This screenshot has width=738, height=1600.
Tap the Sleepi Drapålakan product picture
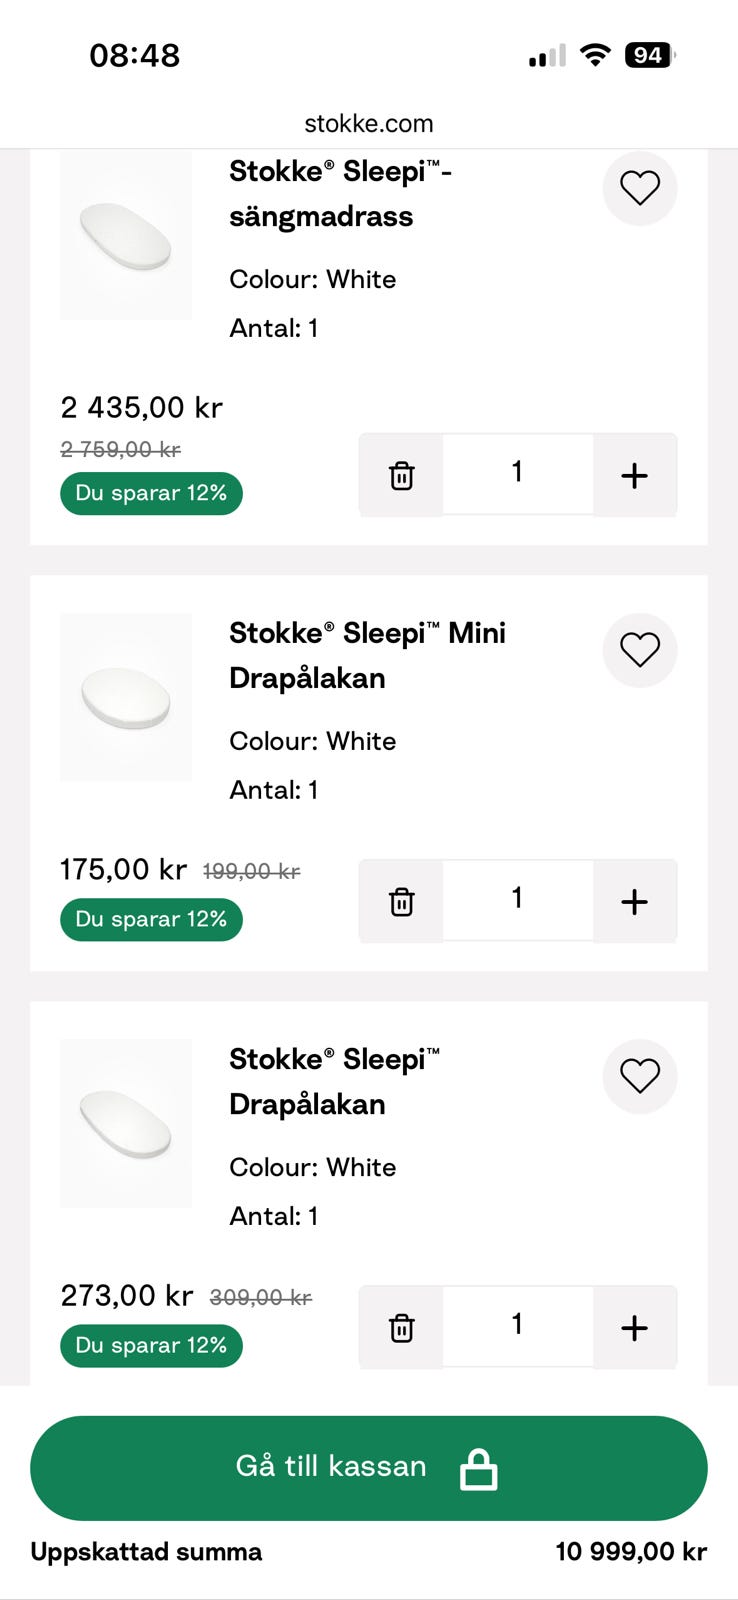point(126,1123)
